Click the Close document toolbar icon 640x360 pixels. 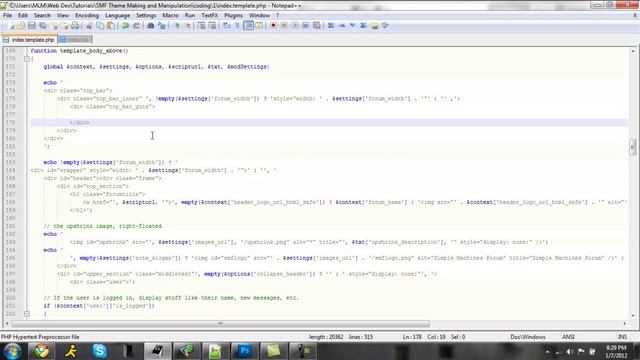55,26
